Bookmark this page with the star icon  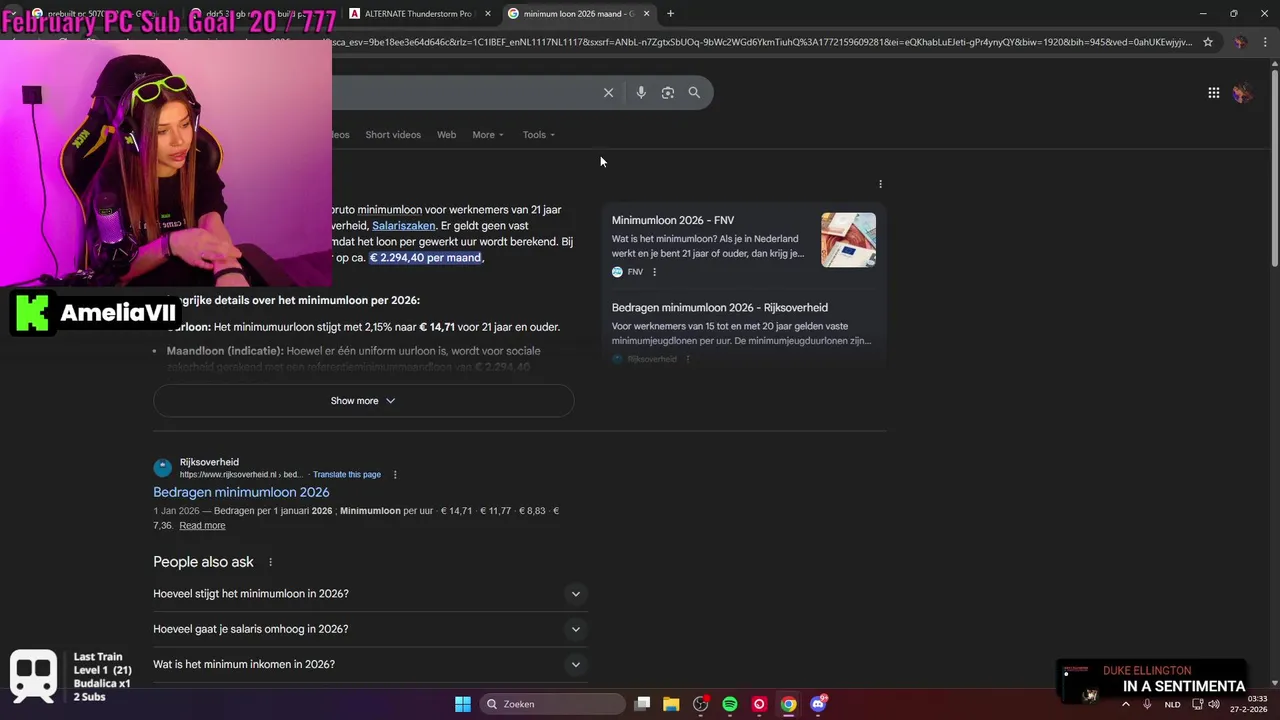pos(1208,42)
